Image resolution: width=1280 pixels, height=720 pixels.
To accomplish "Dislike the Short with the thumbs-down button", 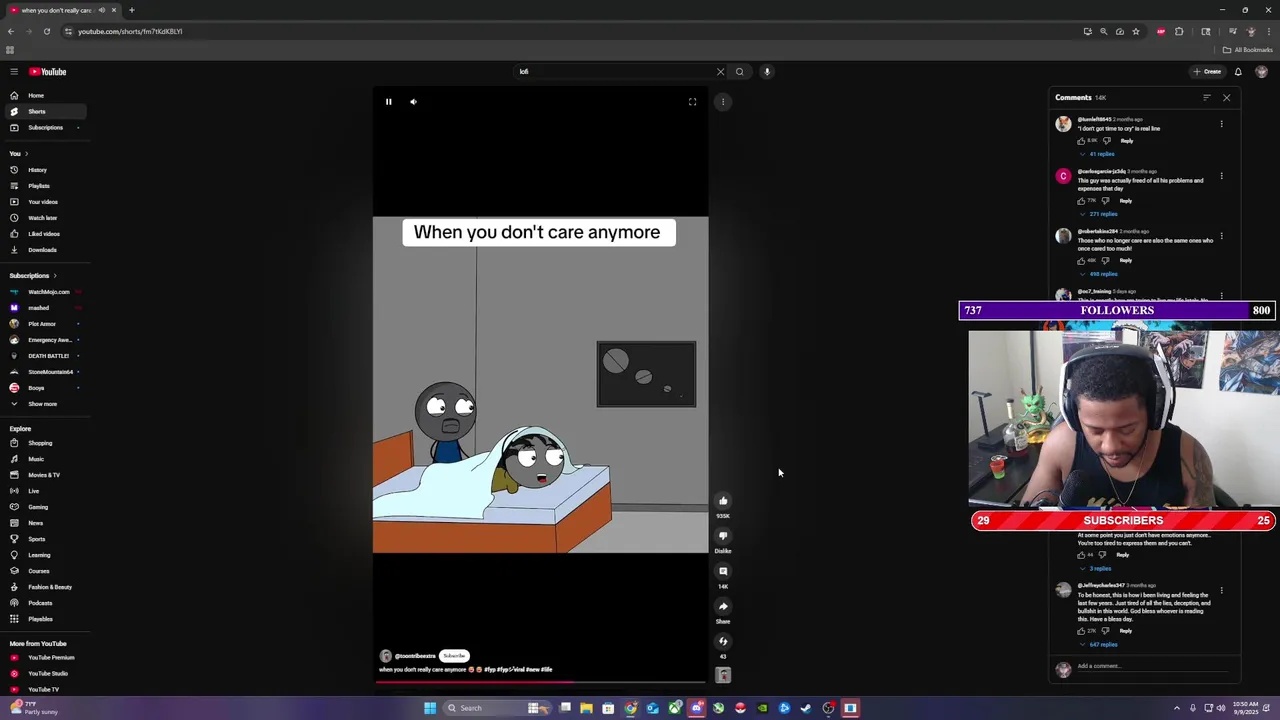I will coord(723,536).
